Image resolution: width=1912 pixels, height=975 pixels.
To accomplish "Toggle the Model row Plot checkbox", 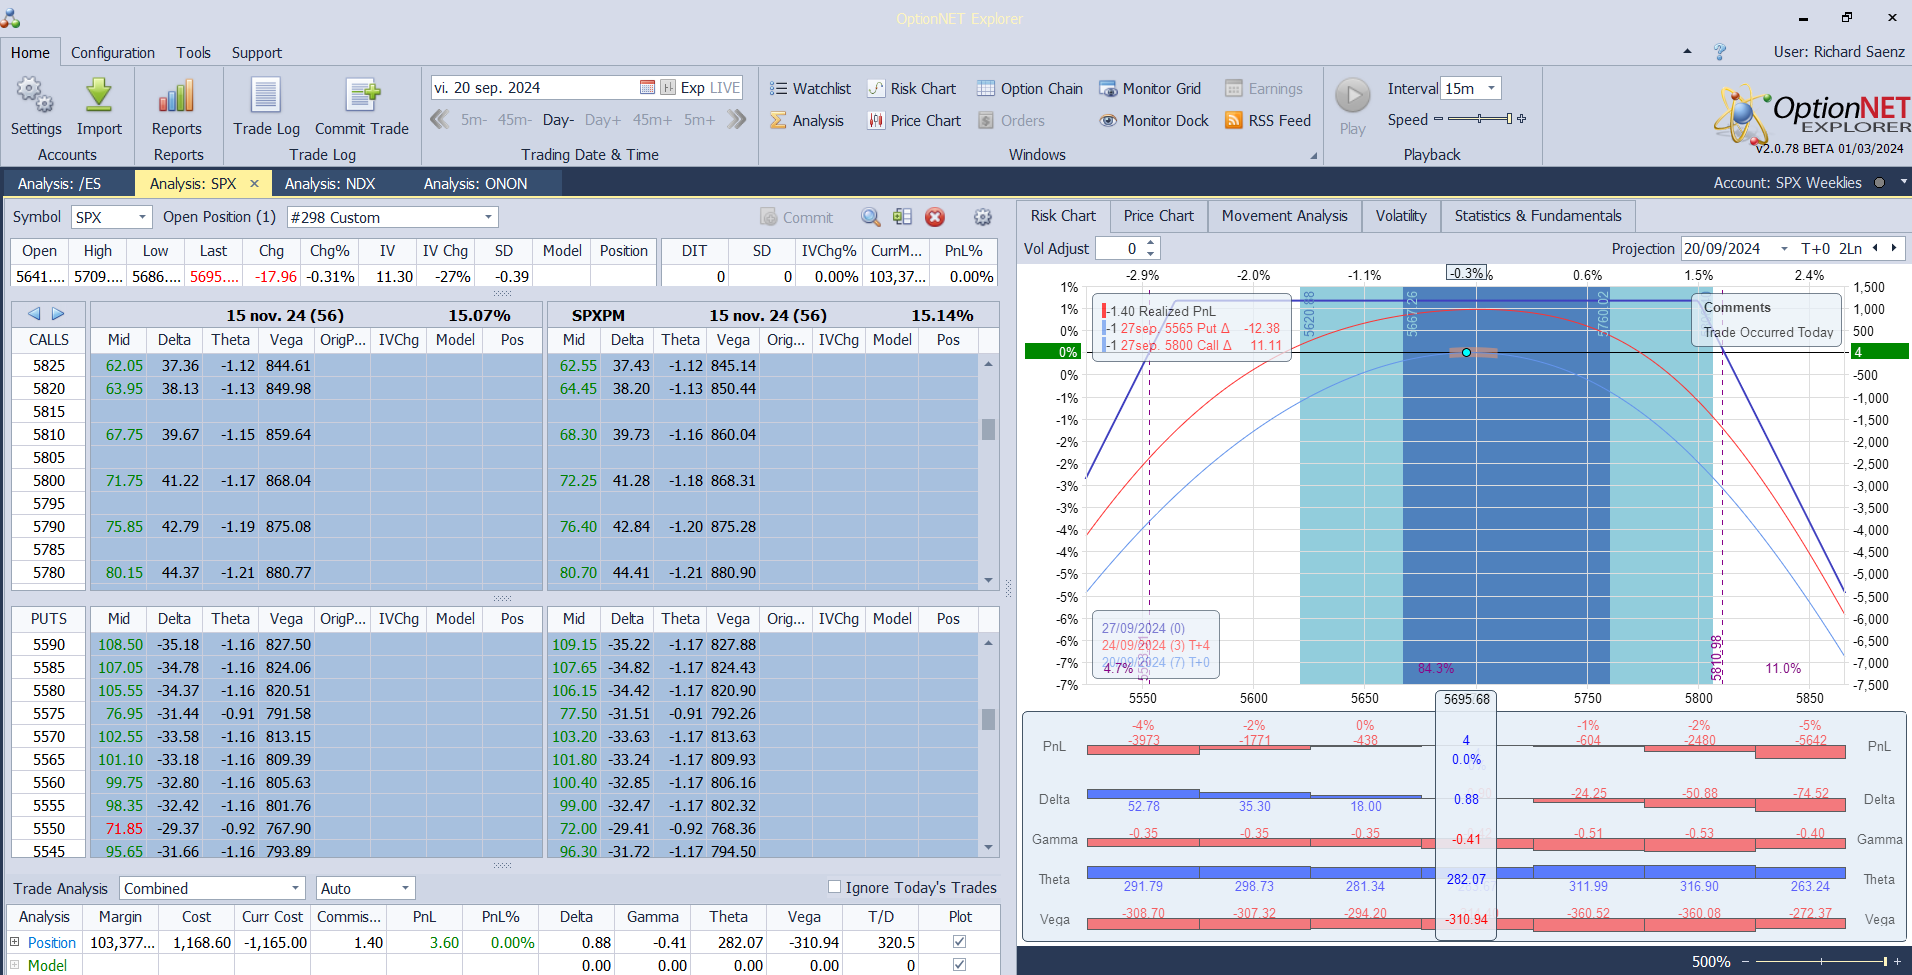I will [960, 965].
